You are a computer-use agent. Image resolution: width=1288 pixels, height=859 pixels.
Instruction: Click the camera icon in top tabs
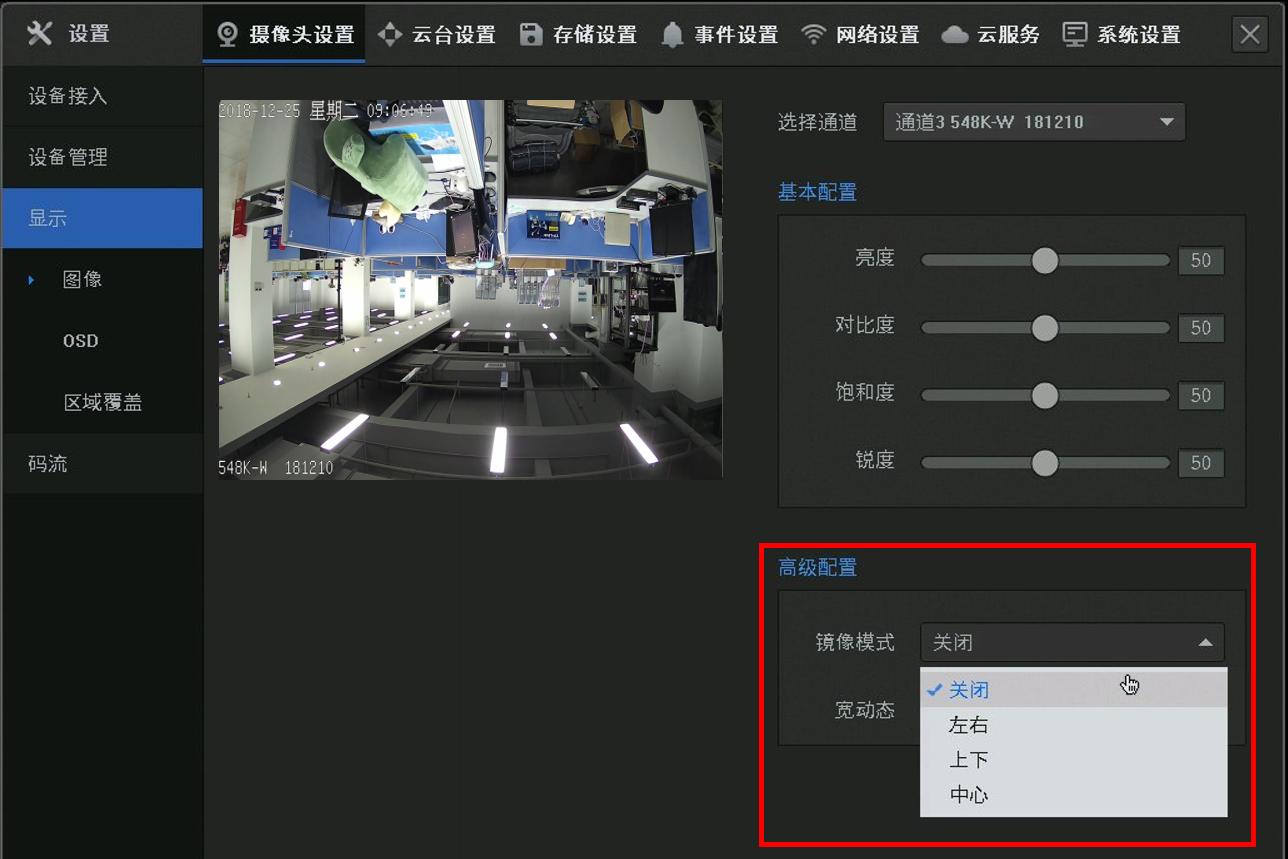[228, 34]
